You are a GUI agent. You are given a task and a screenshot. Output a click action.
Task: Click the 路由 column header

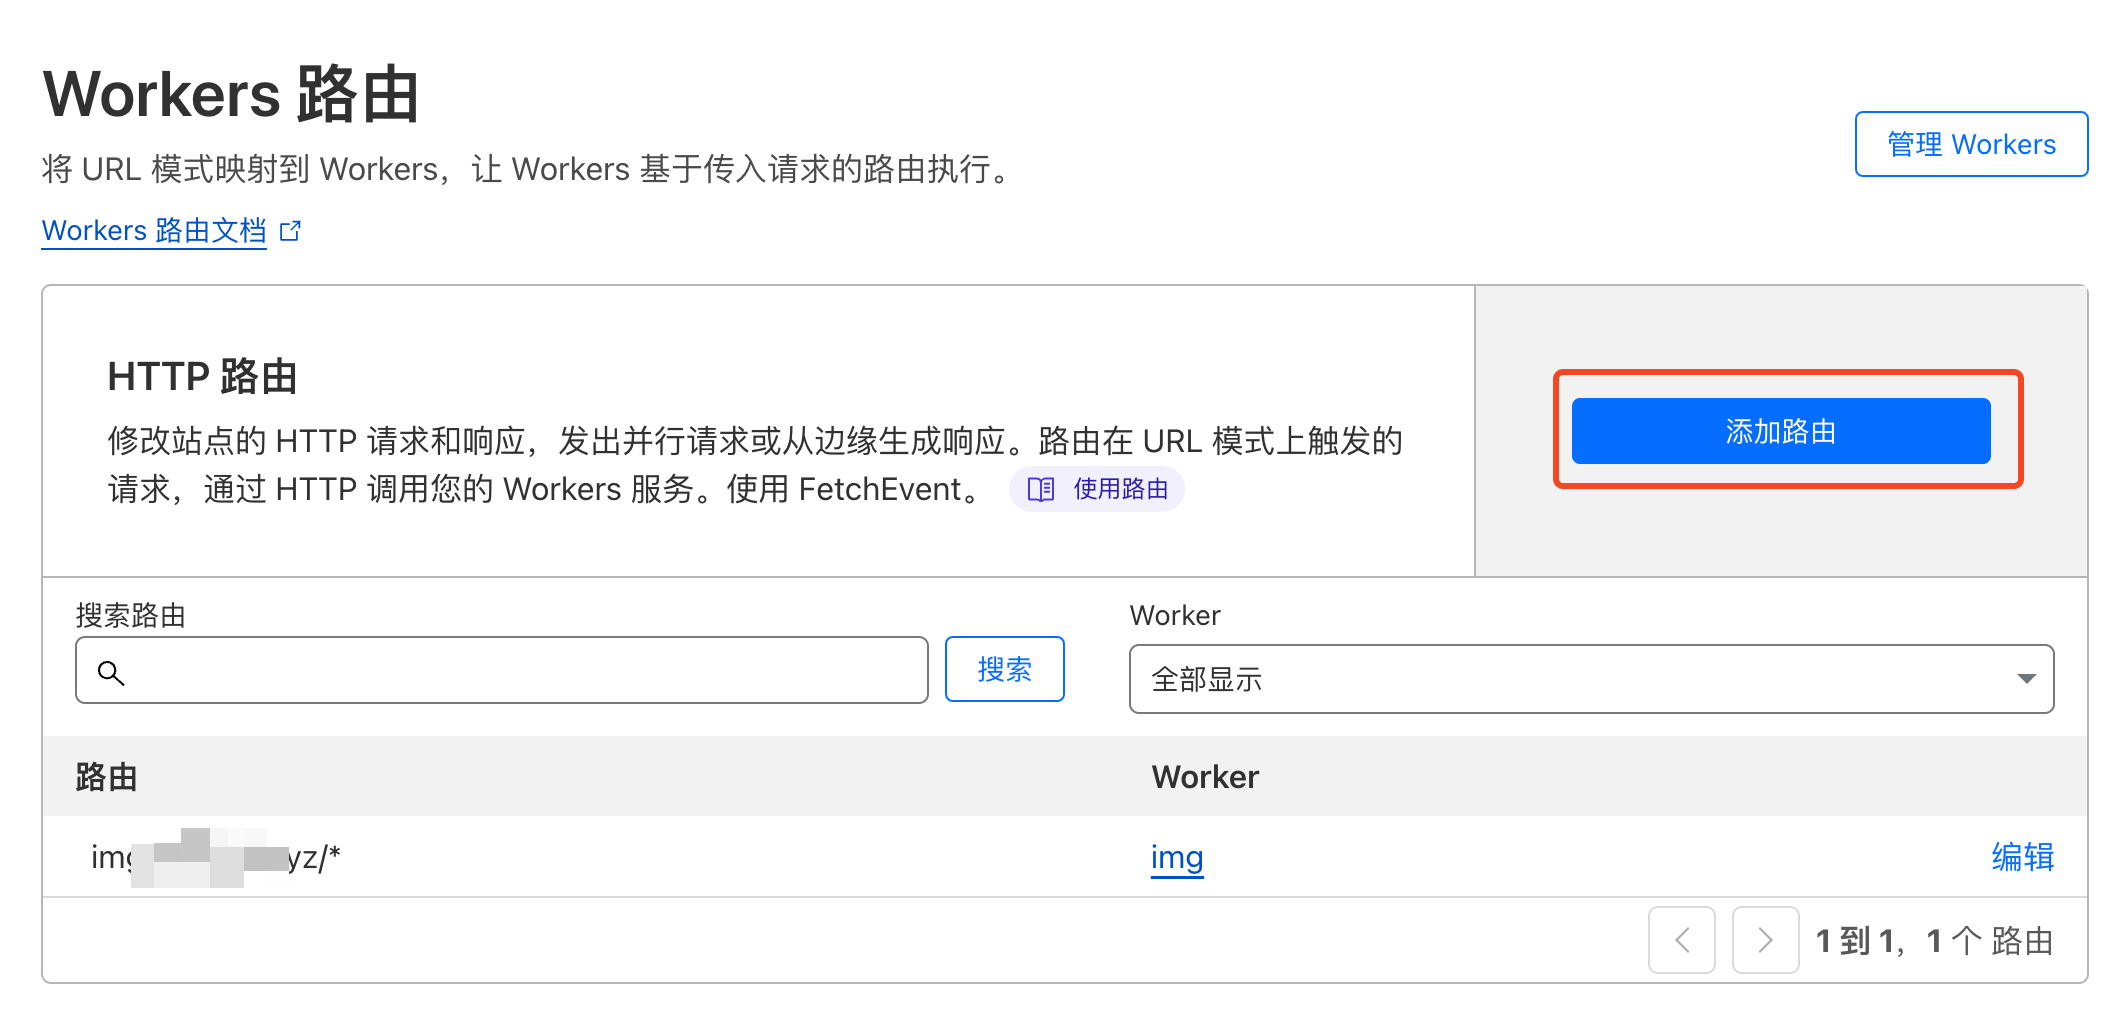106,777
